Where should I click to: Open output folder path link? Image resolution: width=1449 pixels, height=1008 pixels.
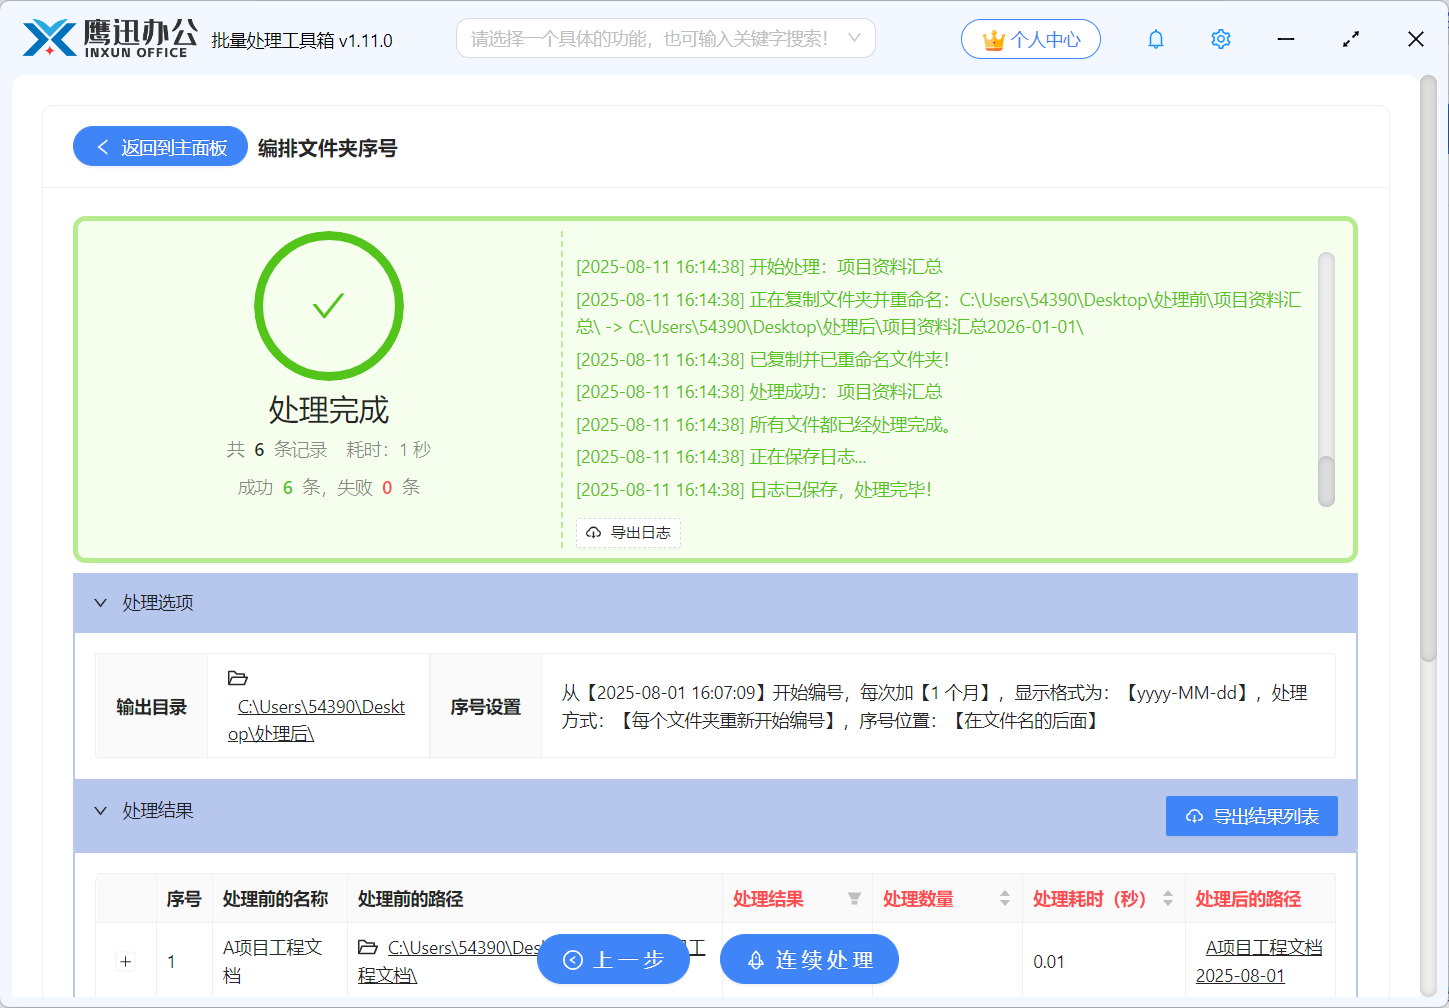316,720
